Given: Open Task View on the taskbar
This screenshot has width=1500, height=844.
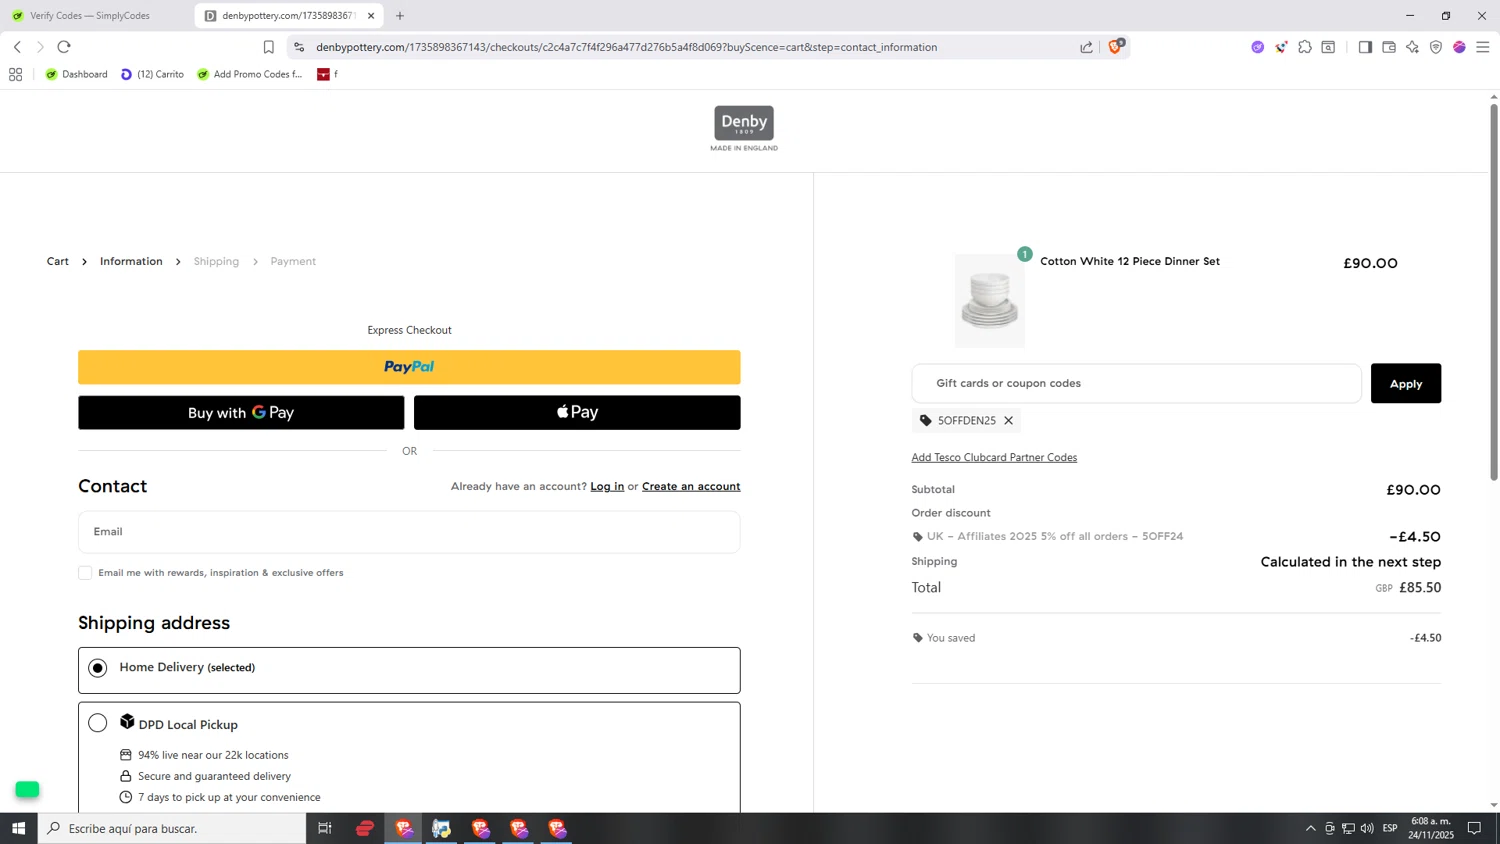Looking at the screenshot, I should point(325,828).
